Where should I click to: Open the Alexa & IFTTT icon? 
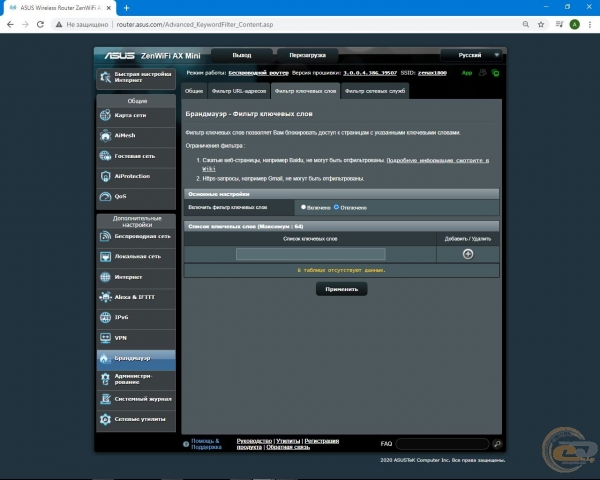tap(105, 297)
